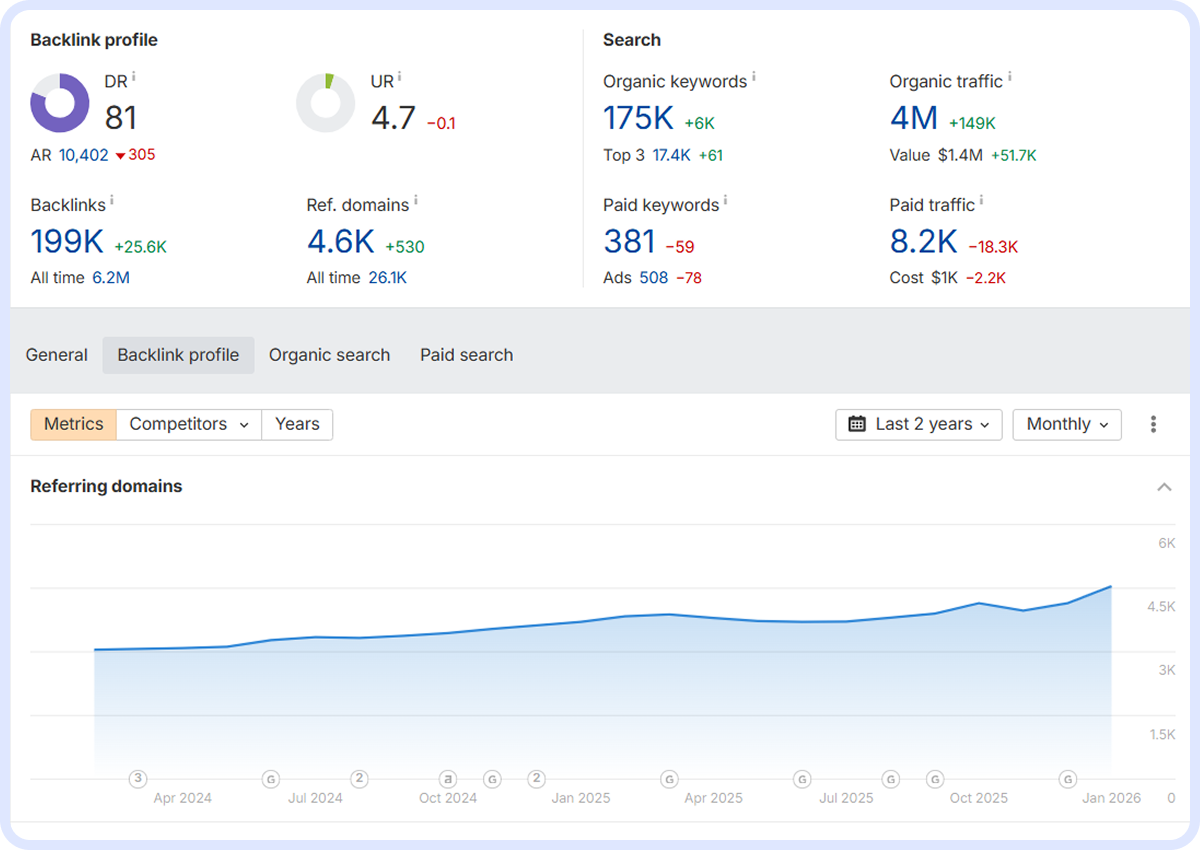Open the General tab
The height and width of the screenshot is (850, 1200).
coord(57,355)
